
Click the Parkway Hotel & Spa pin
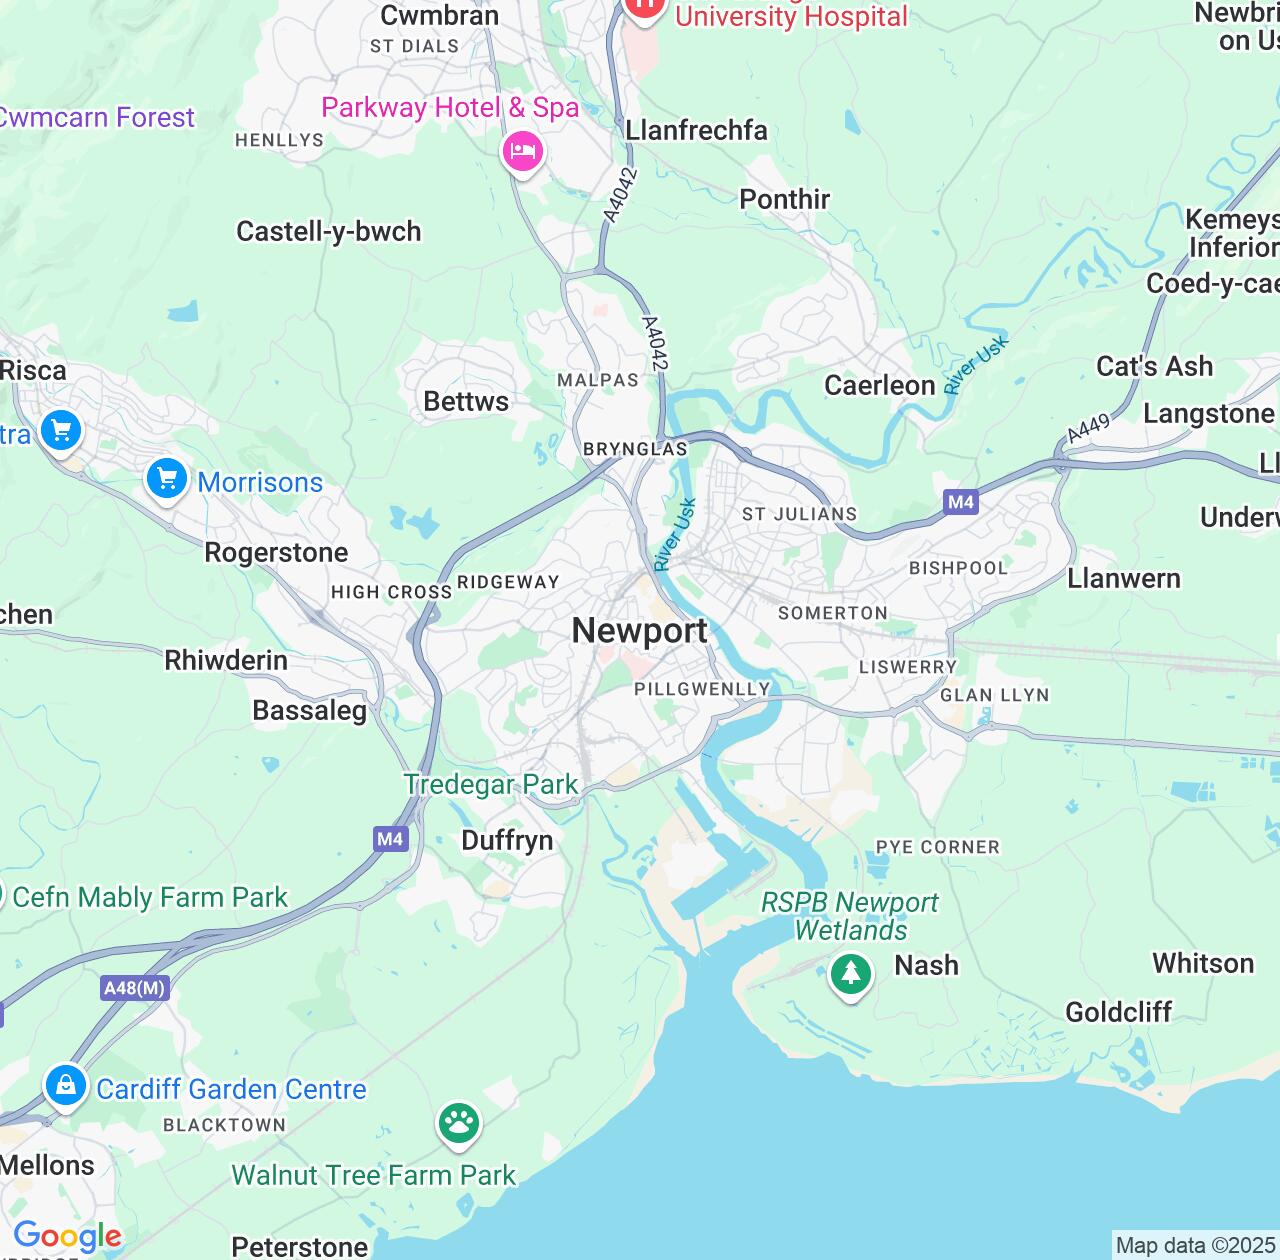coord(522,153)
